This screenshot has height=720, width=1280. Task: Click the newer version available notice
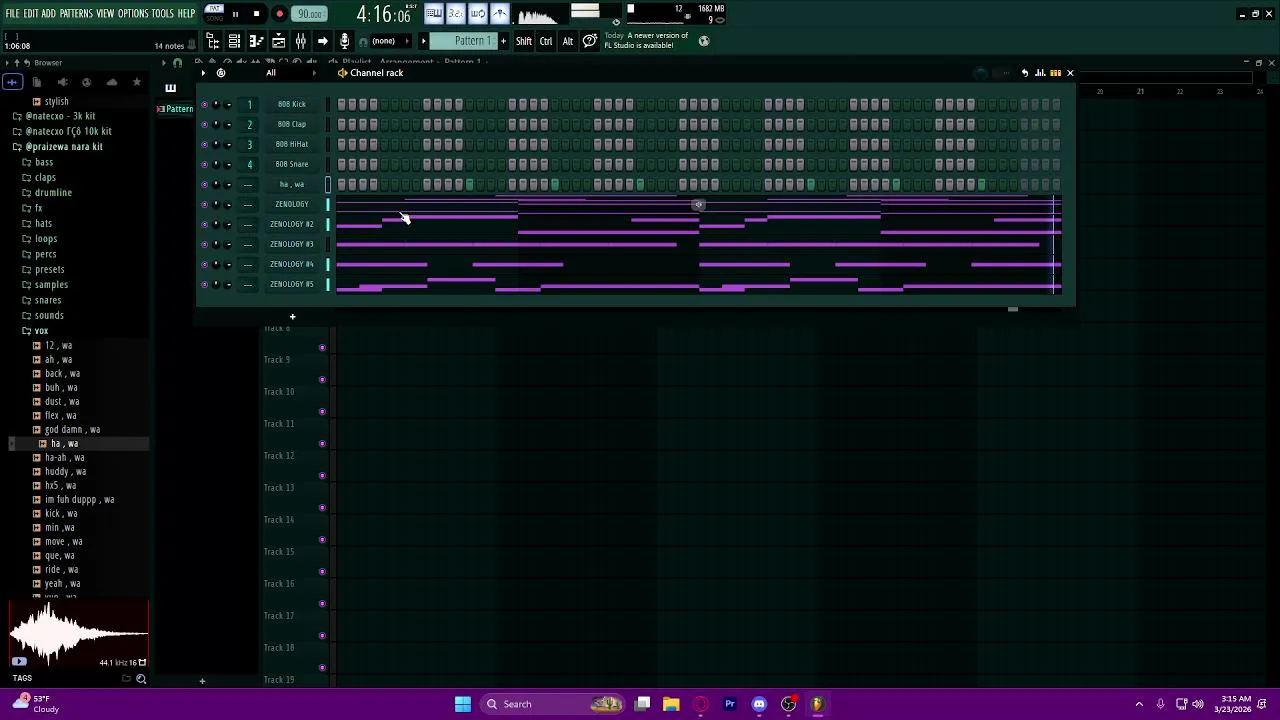click(x=646, y=41)
